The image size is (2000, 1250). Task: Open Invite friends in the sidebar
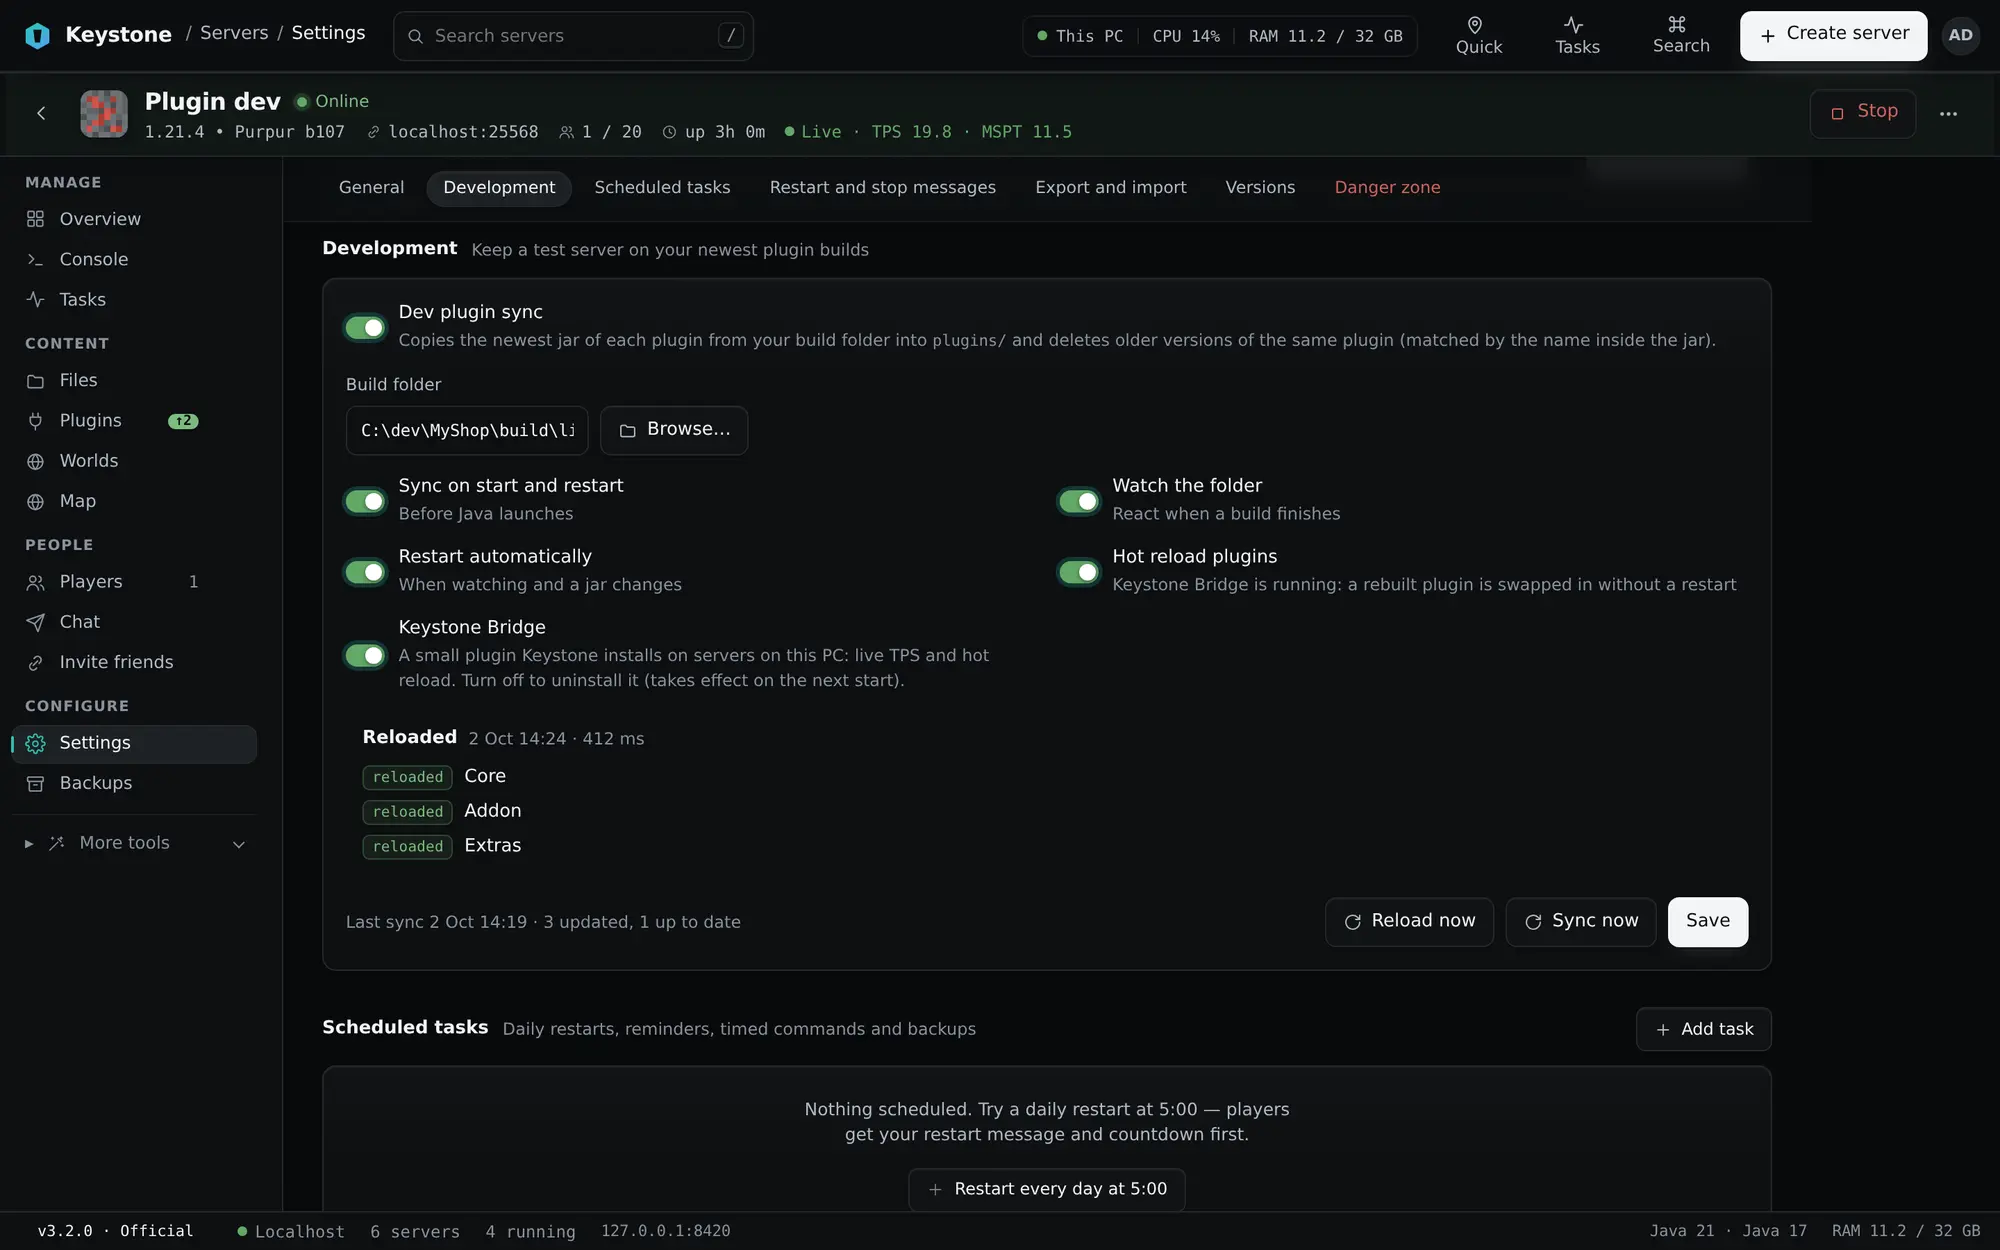tap(134, 662)
